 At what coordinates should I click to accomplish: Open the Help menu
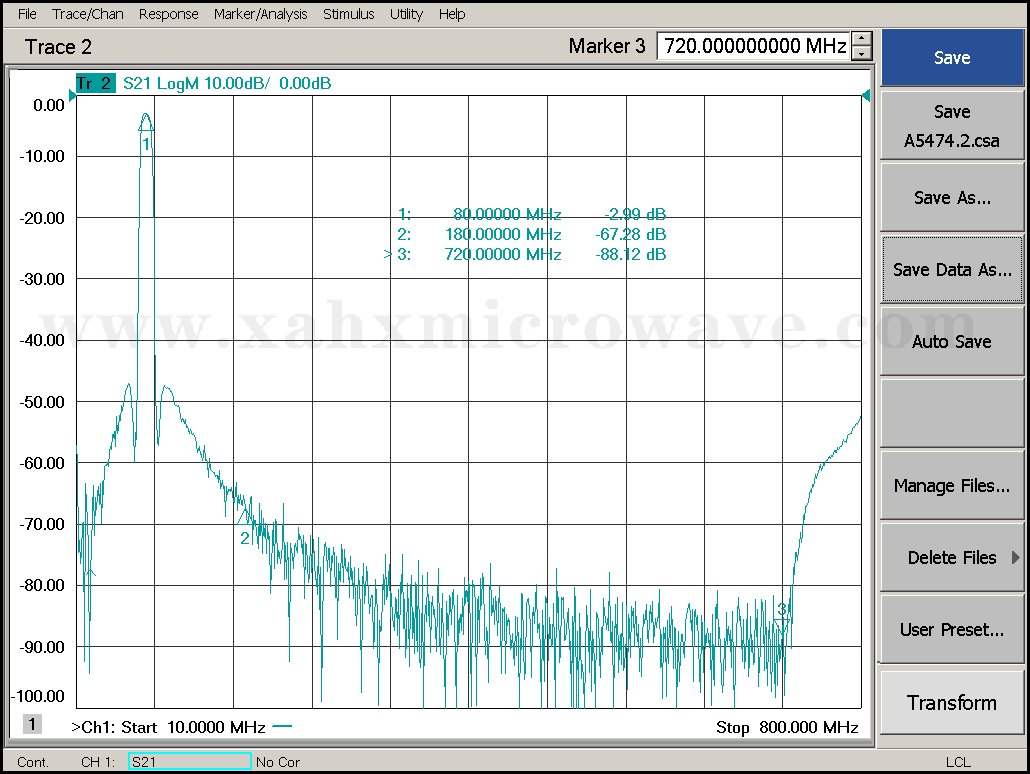(452, 14)
